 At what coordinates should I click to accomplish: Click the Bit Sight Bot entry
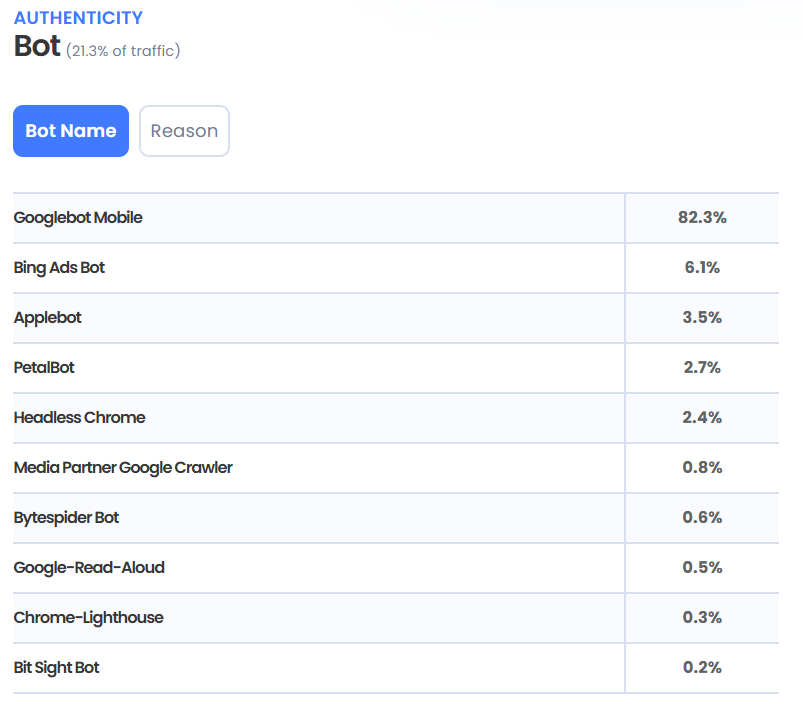pyautogui.click(x=57, y=667)
